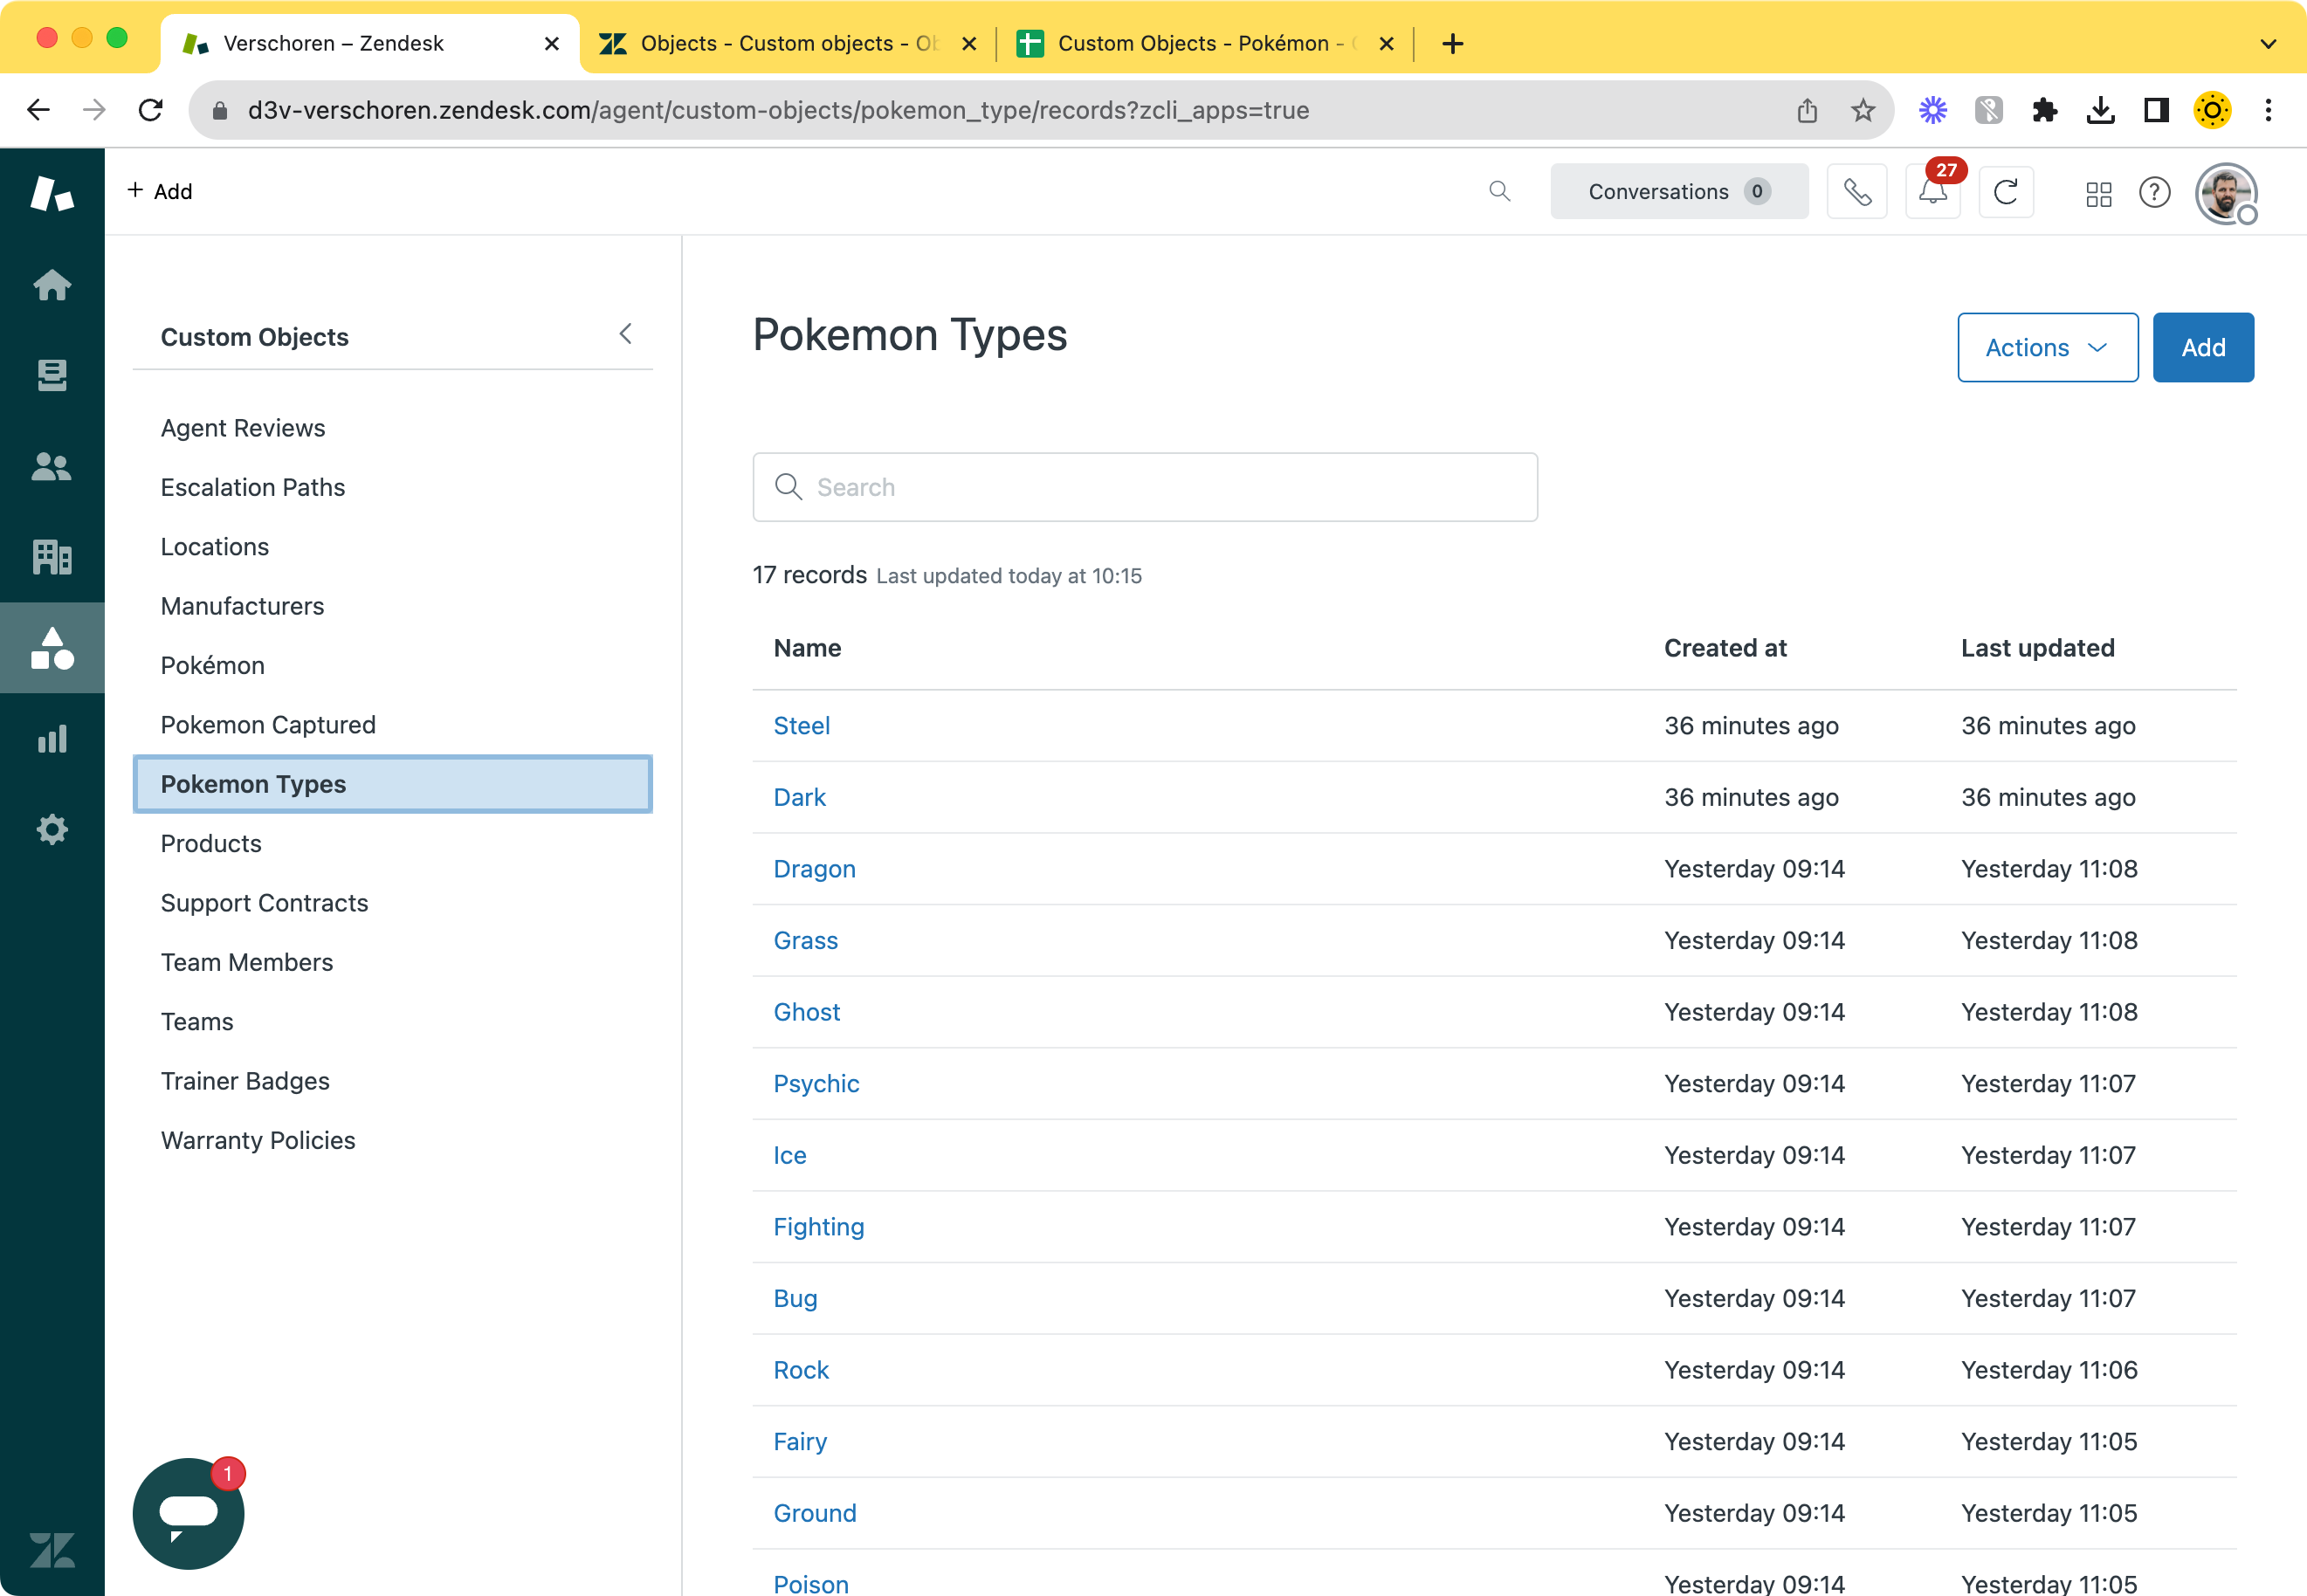Click inside the Search records field
The width and height of the screenshot is (2307, 1596).
(x=1144, y=487)
